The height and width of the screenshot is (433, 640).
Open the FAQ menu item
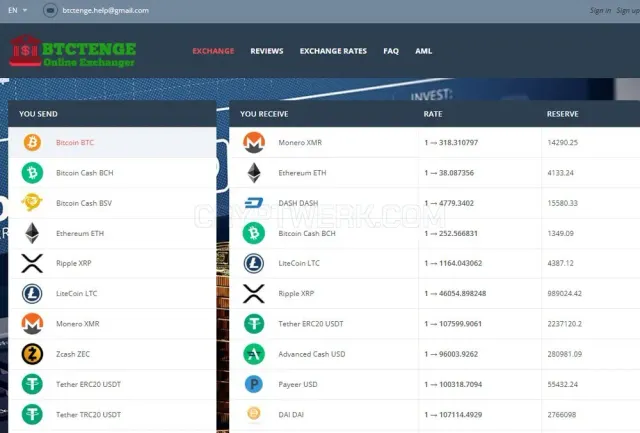tap(391, 51)
